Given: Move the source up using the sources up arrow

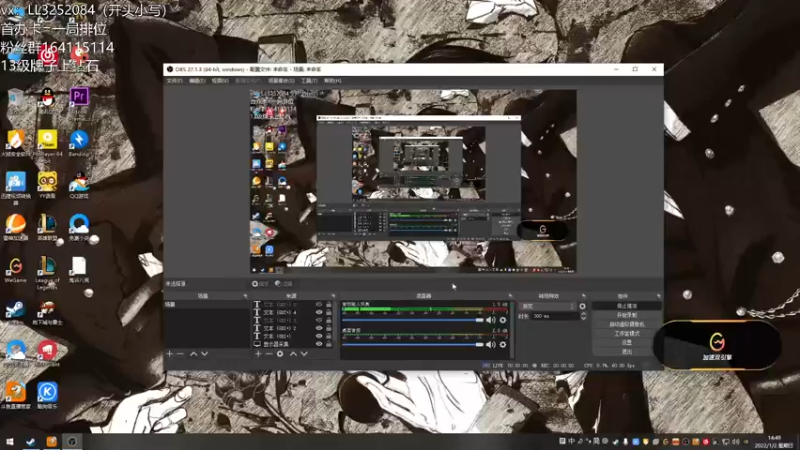Looking at the screenshot, I should 293,354.
